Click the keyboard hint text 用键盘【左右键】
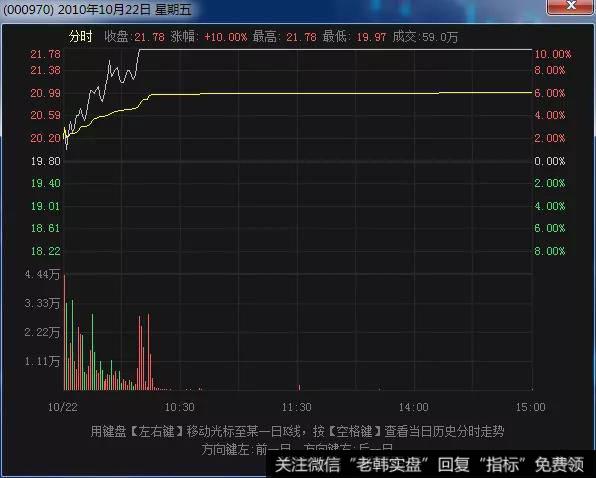 137,432
